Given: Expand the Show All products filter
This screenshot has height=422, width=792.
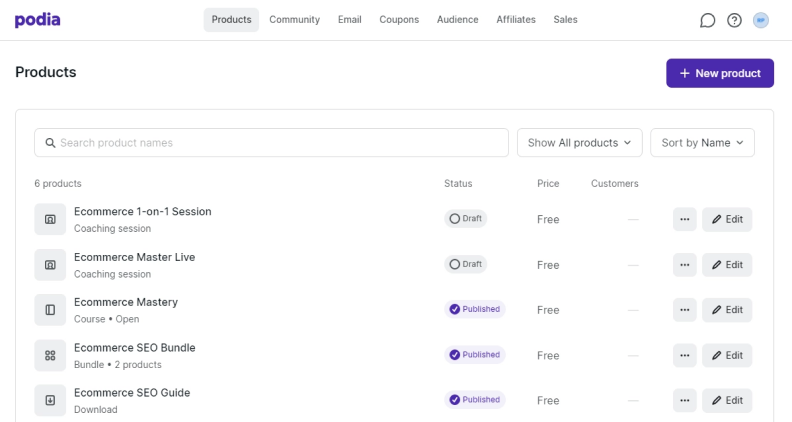Looking at the screenshot, I should 579,143.
